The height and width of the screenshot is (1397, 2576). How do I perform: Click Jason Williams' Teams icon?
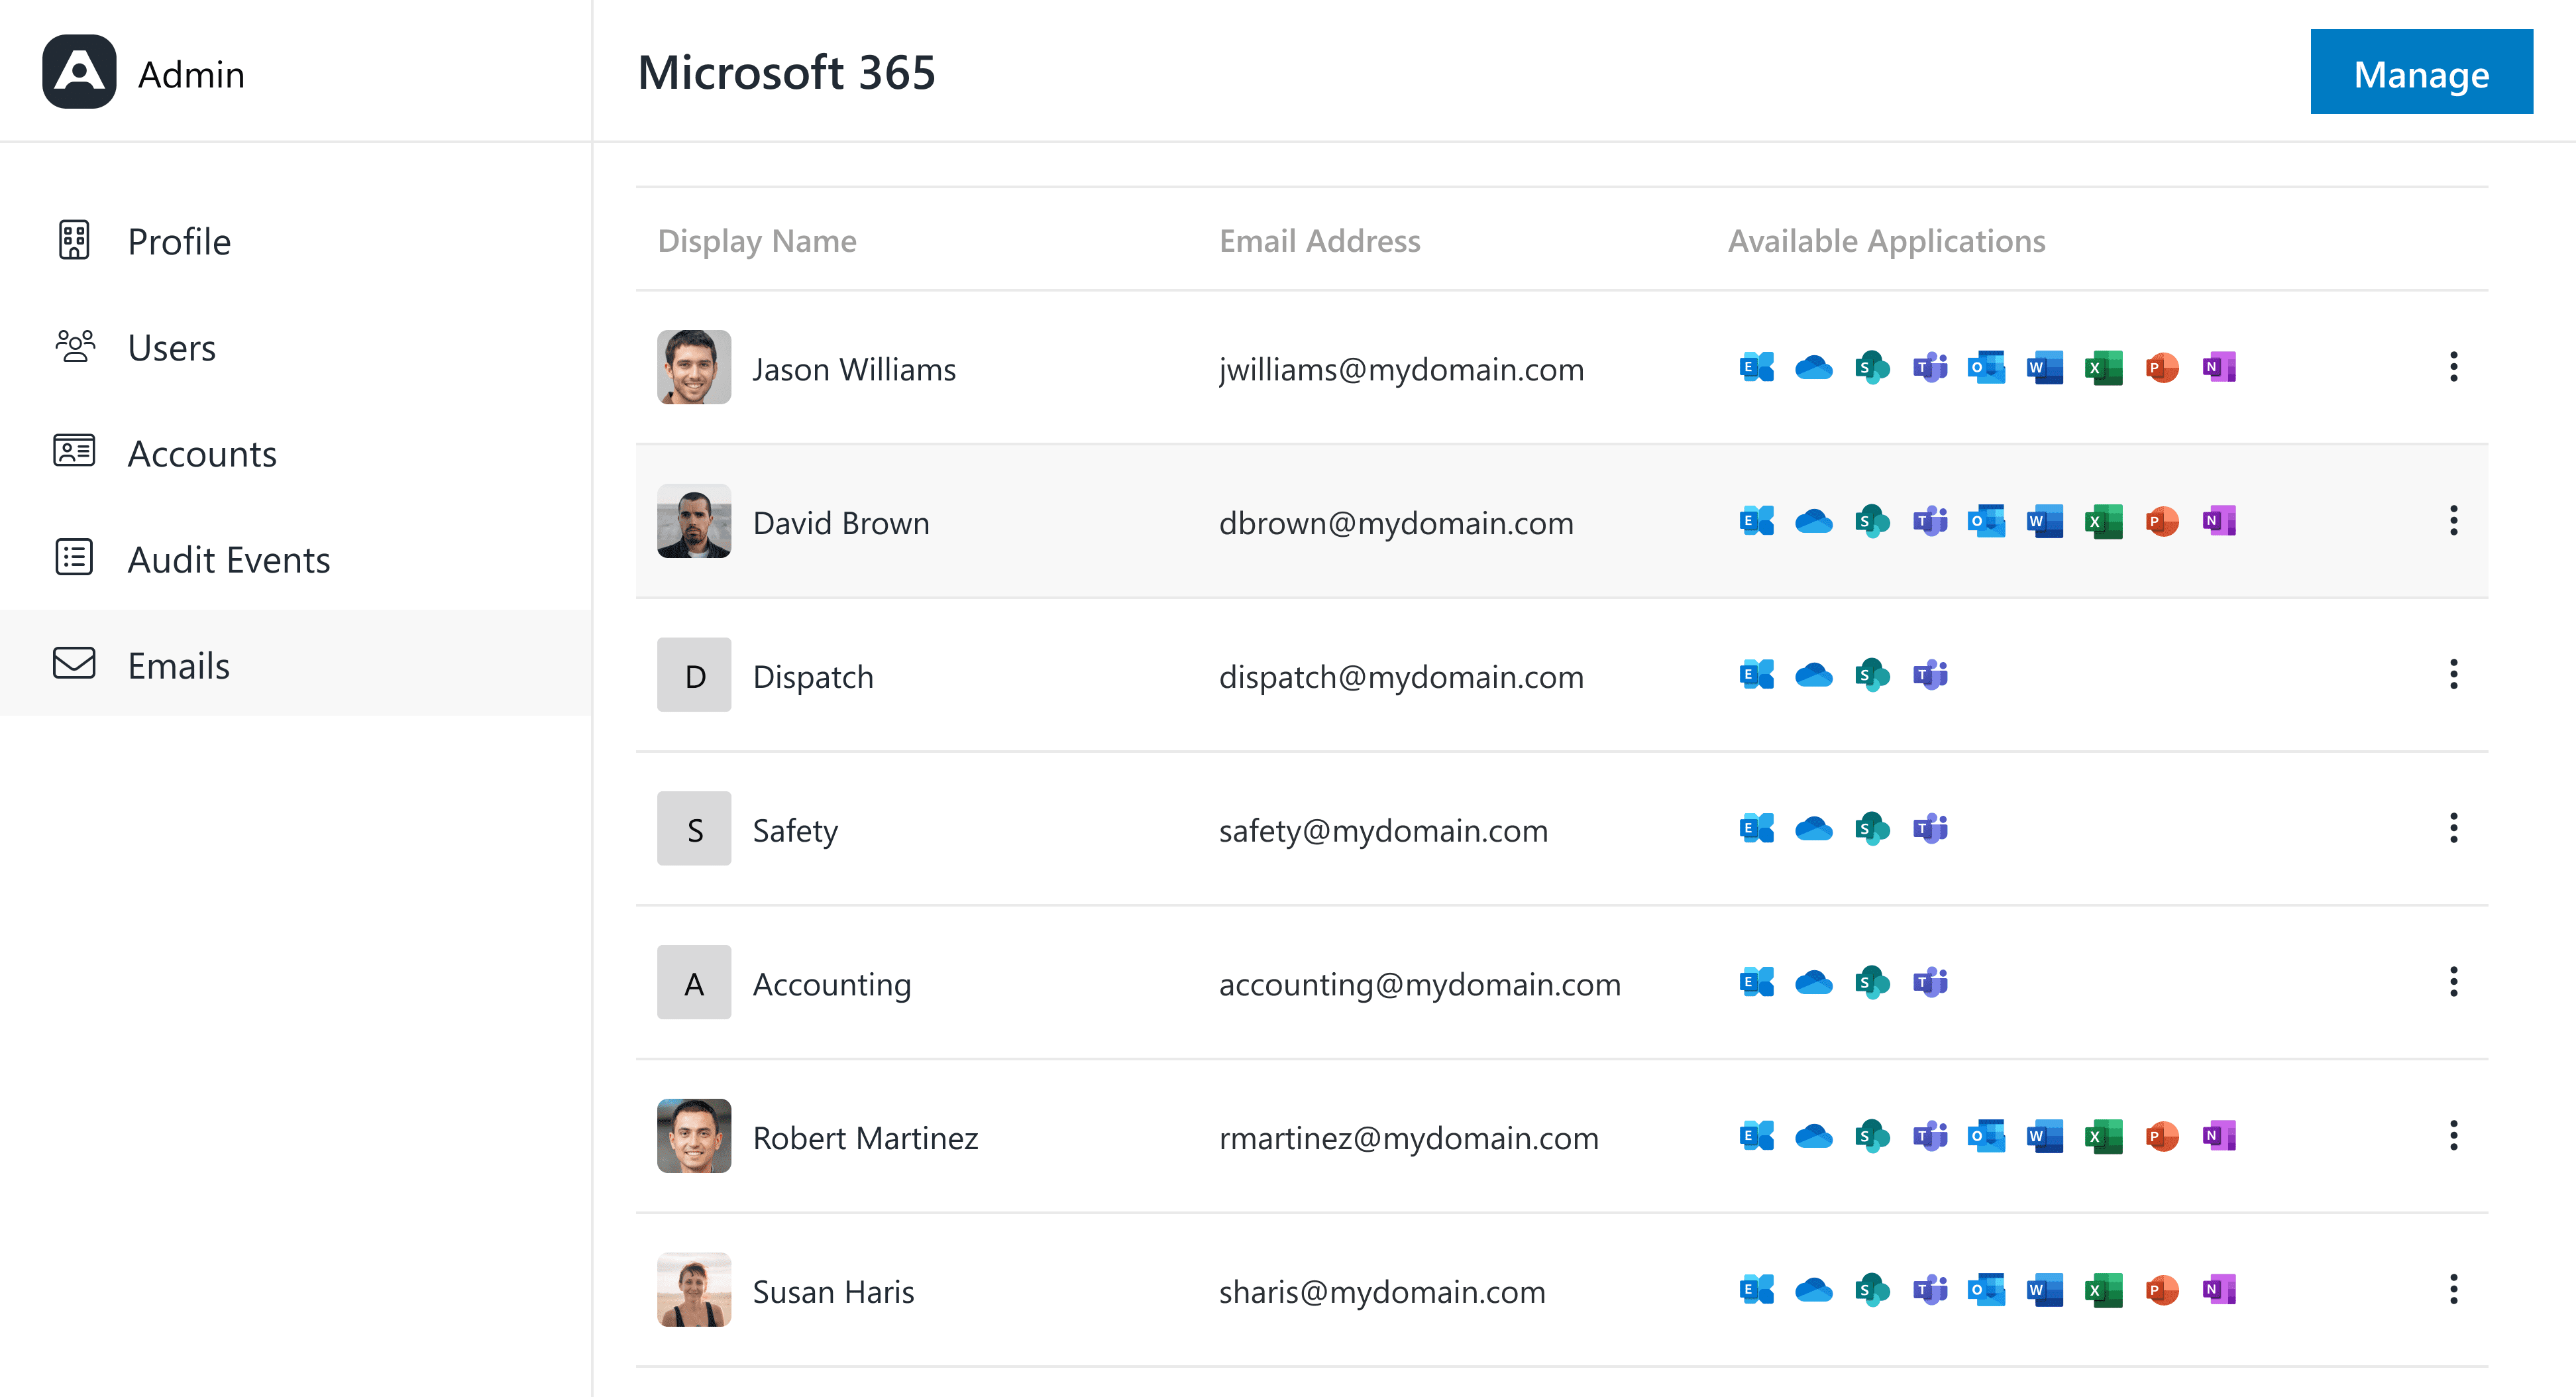(1930, 368)
